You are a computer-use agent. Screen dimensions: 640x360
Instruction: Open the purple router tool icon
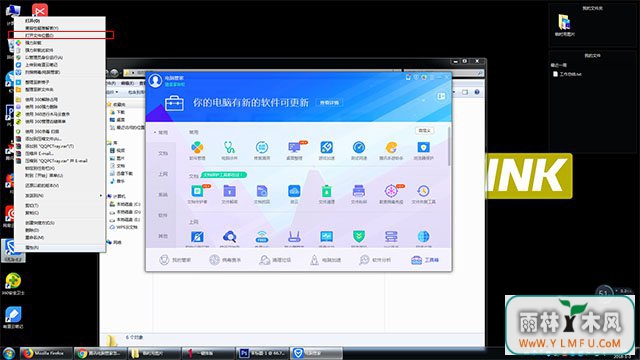[x=294, y=237]
